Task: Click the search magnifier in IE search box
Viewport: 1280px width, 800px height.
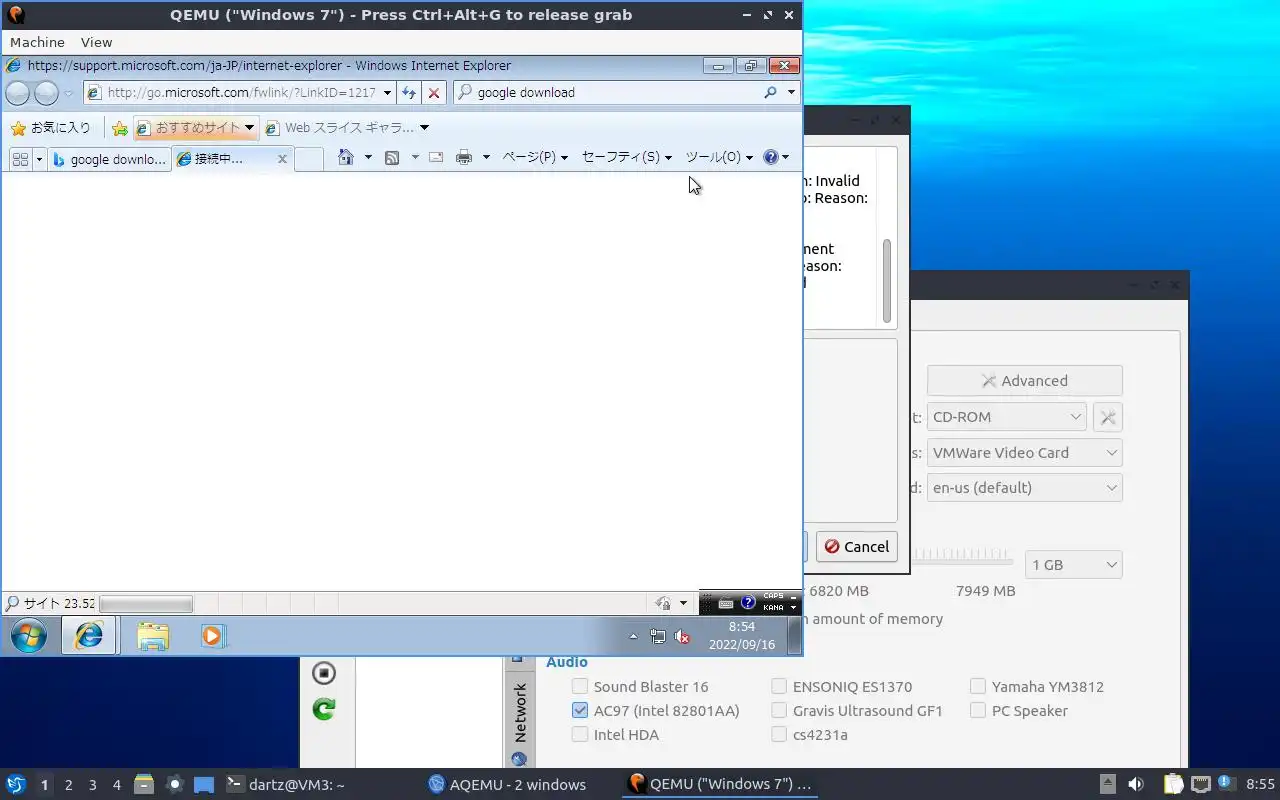Action: [770, 92]
